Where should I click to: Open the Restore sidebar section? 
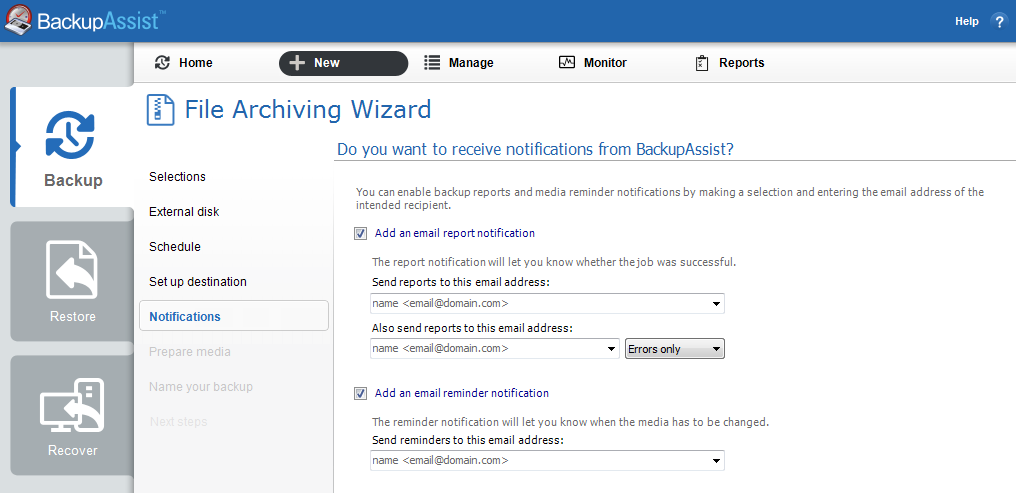tap(72, 281)
